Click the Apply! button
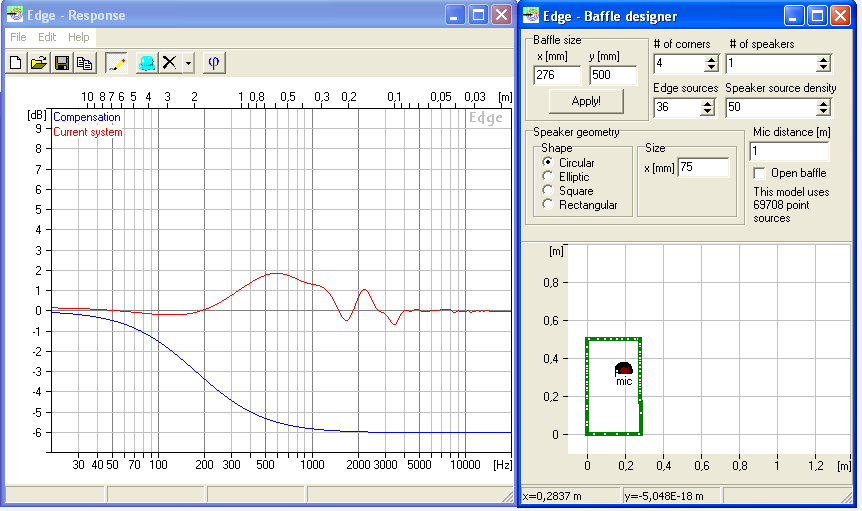The image size is (862, 511). 586,101
